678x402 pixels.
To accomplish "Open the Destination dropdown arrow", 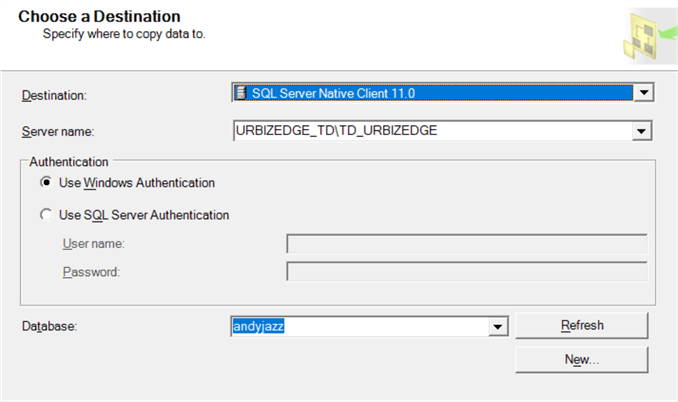I will pyautogui.click(x=643, y=93).
